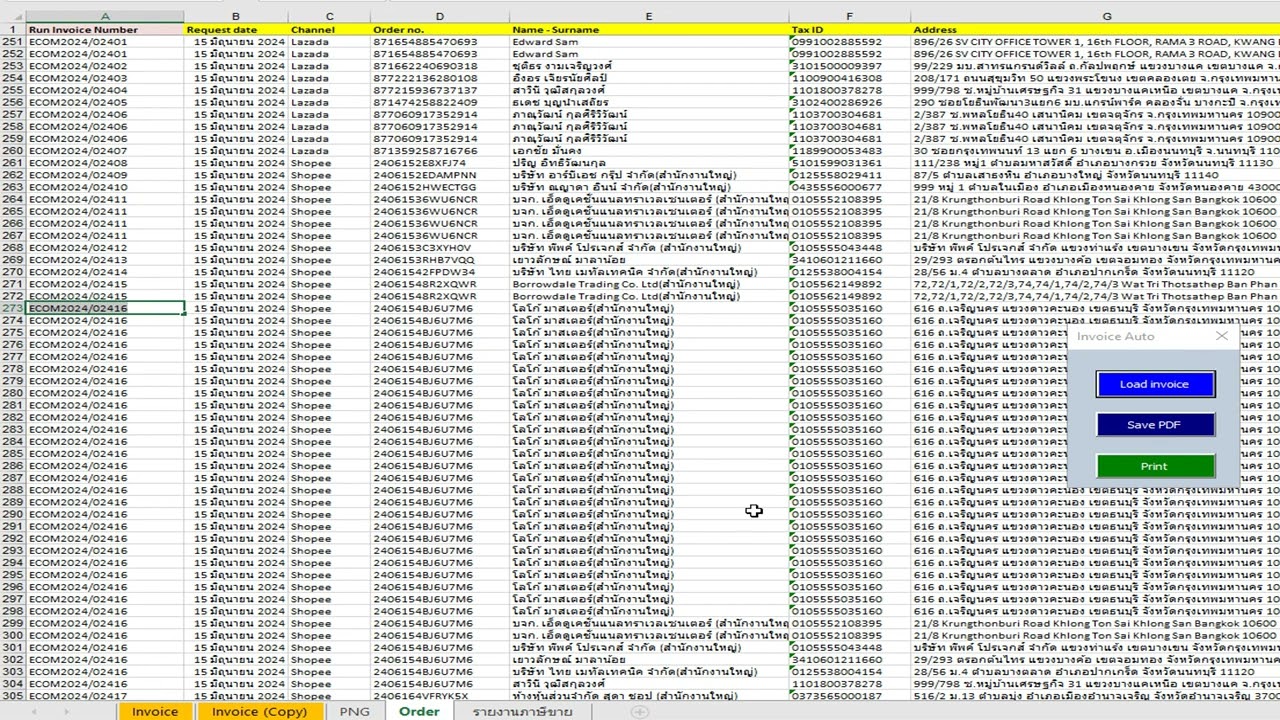This screenshot has height=720, width=1280.
Task: Click cell ECOM2024/02408
Action: click(105, 163)
